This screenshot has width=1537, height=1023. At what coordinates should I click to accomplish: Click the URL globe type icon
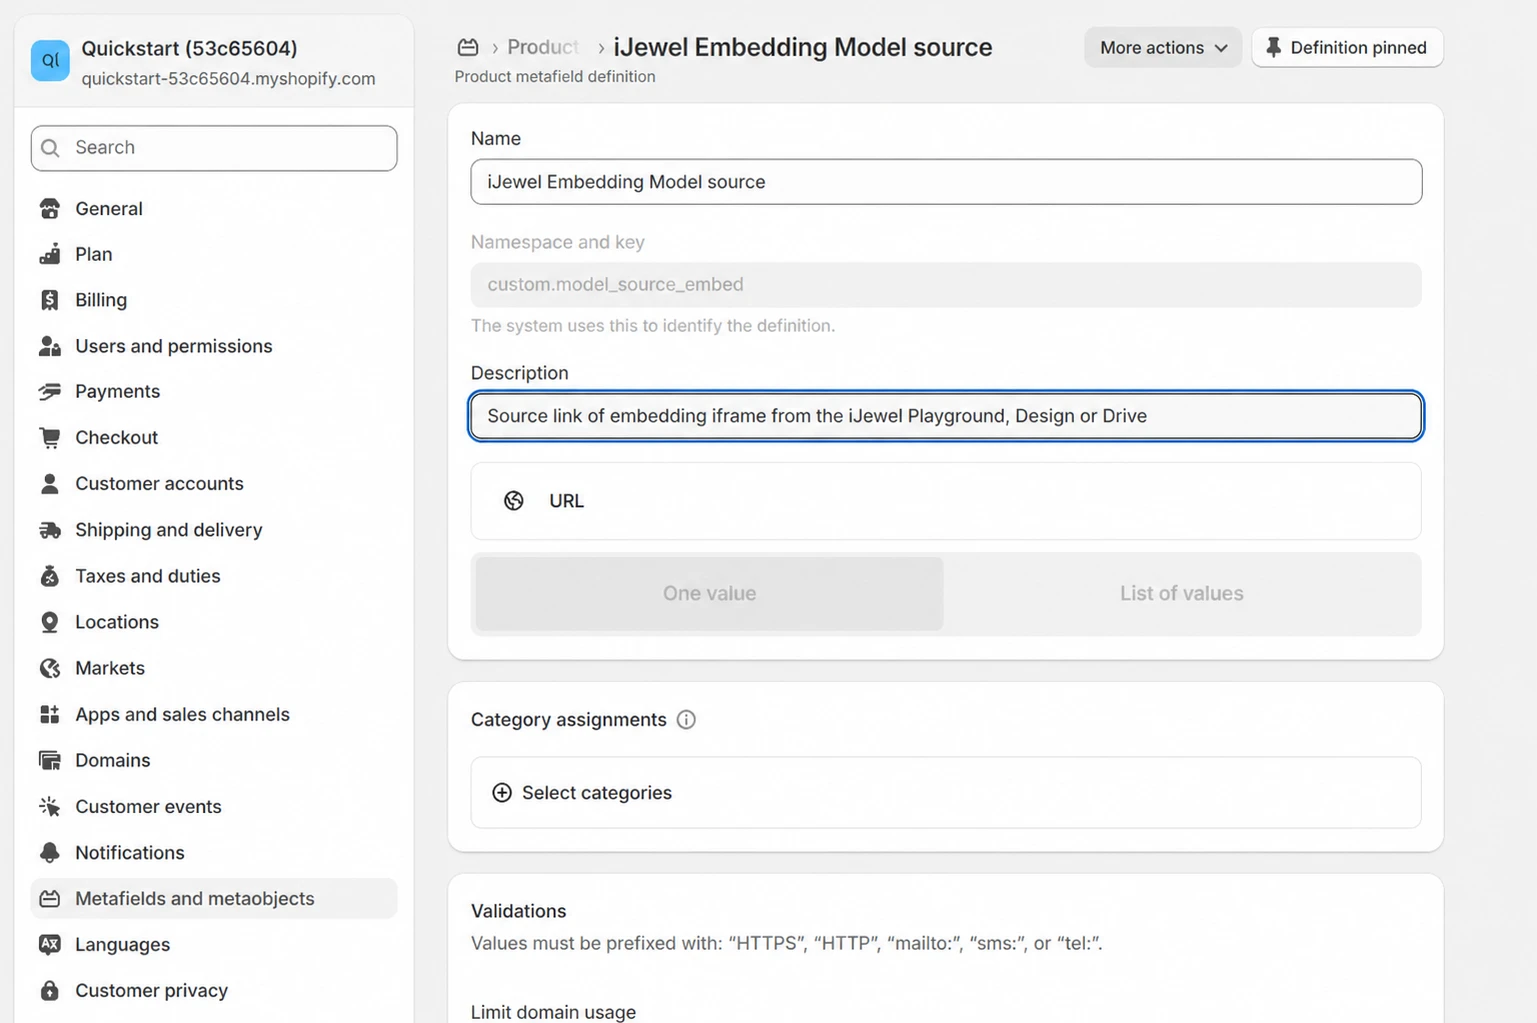[513, 501]
